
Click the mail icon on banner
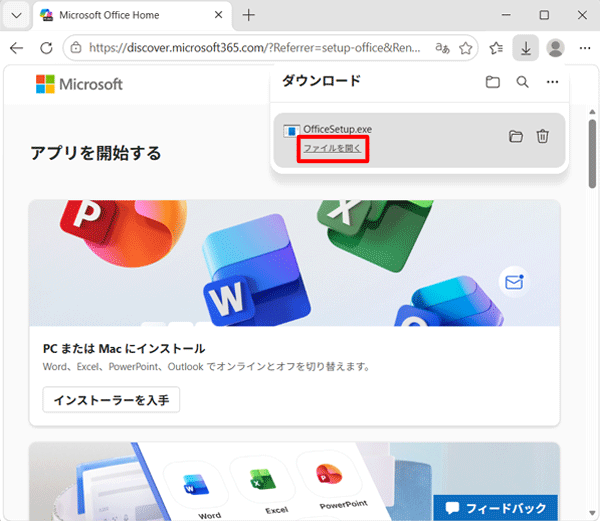coord(514,282)
